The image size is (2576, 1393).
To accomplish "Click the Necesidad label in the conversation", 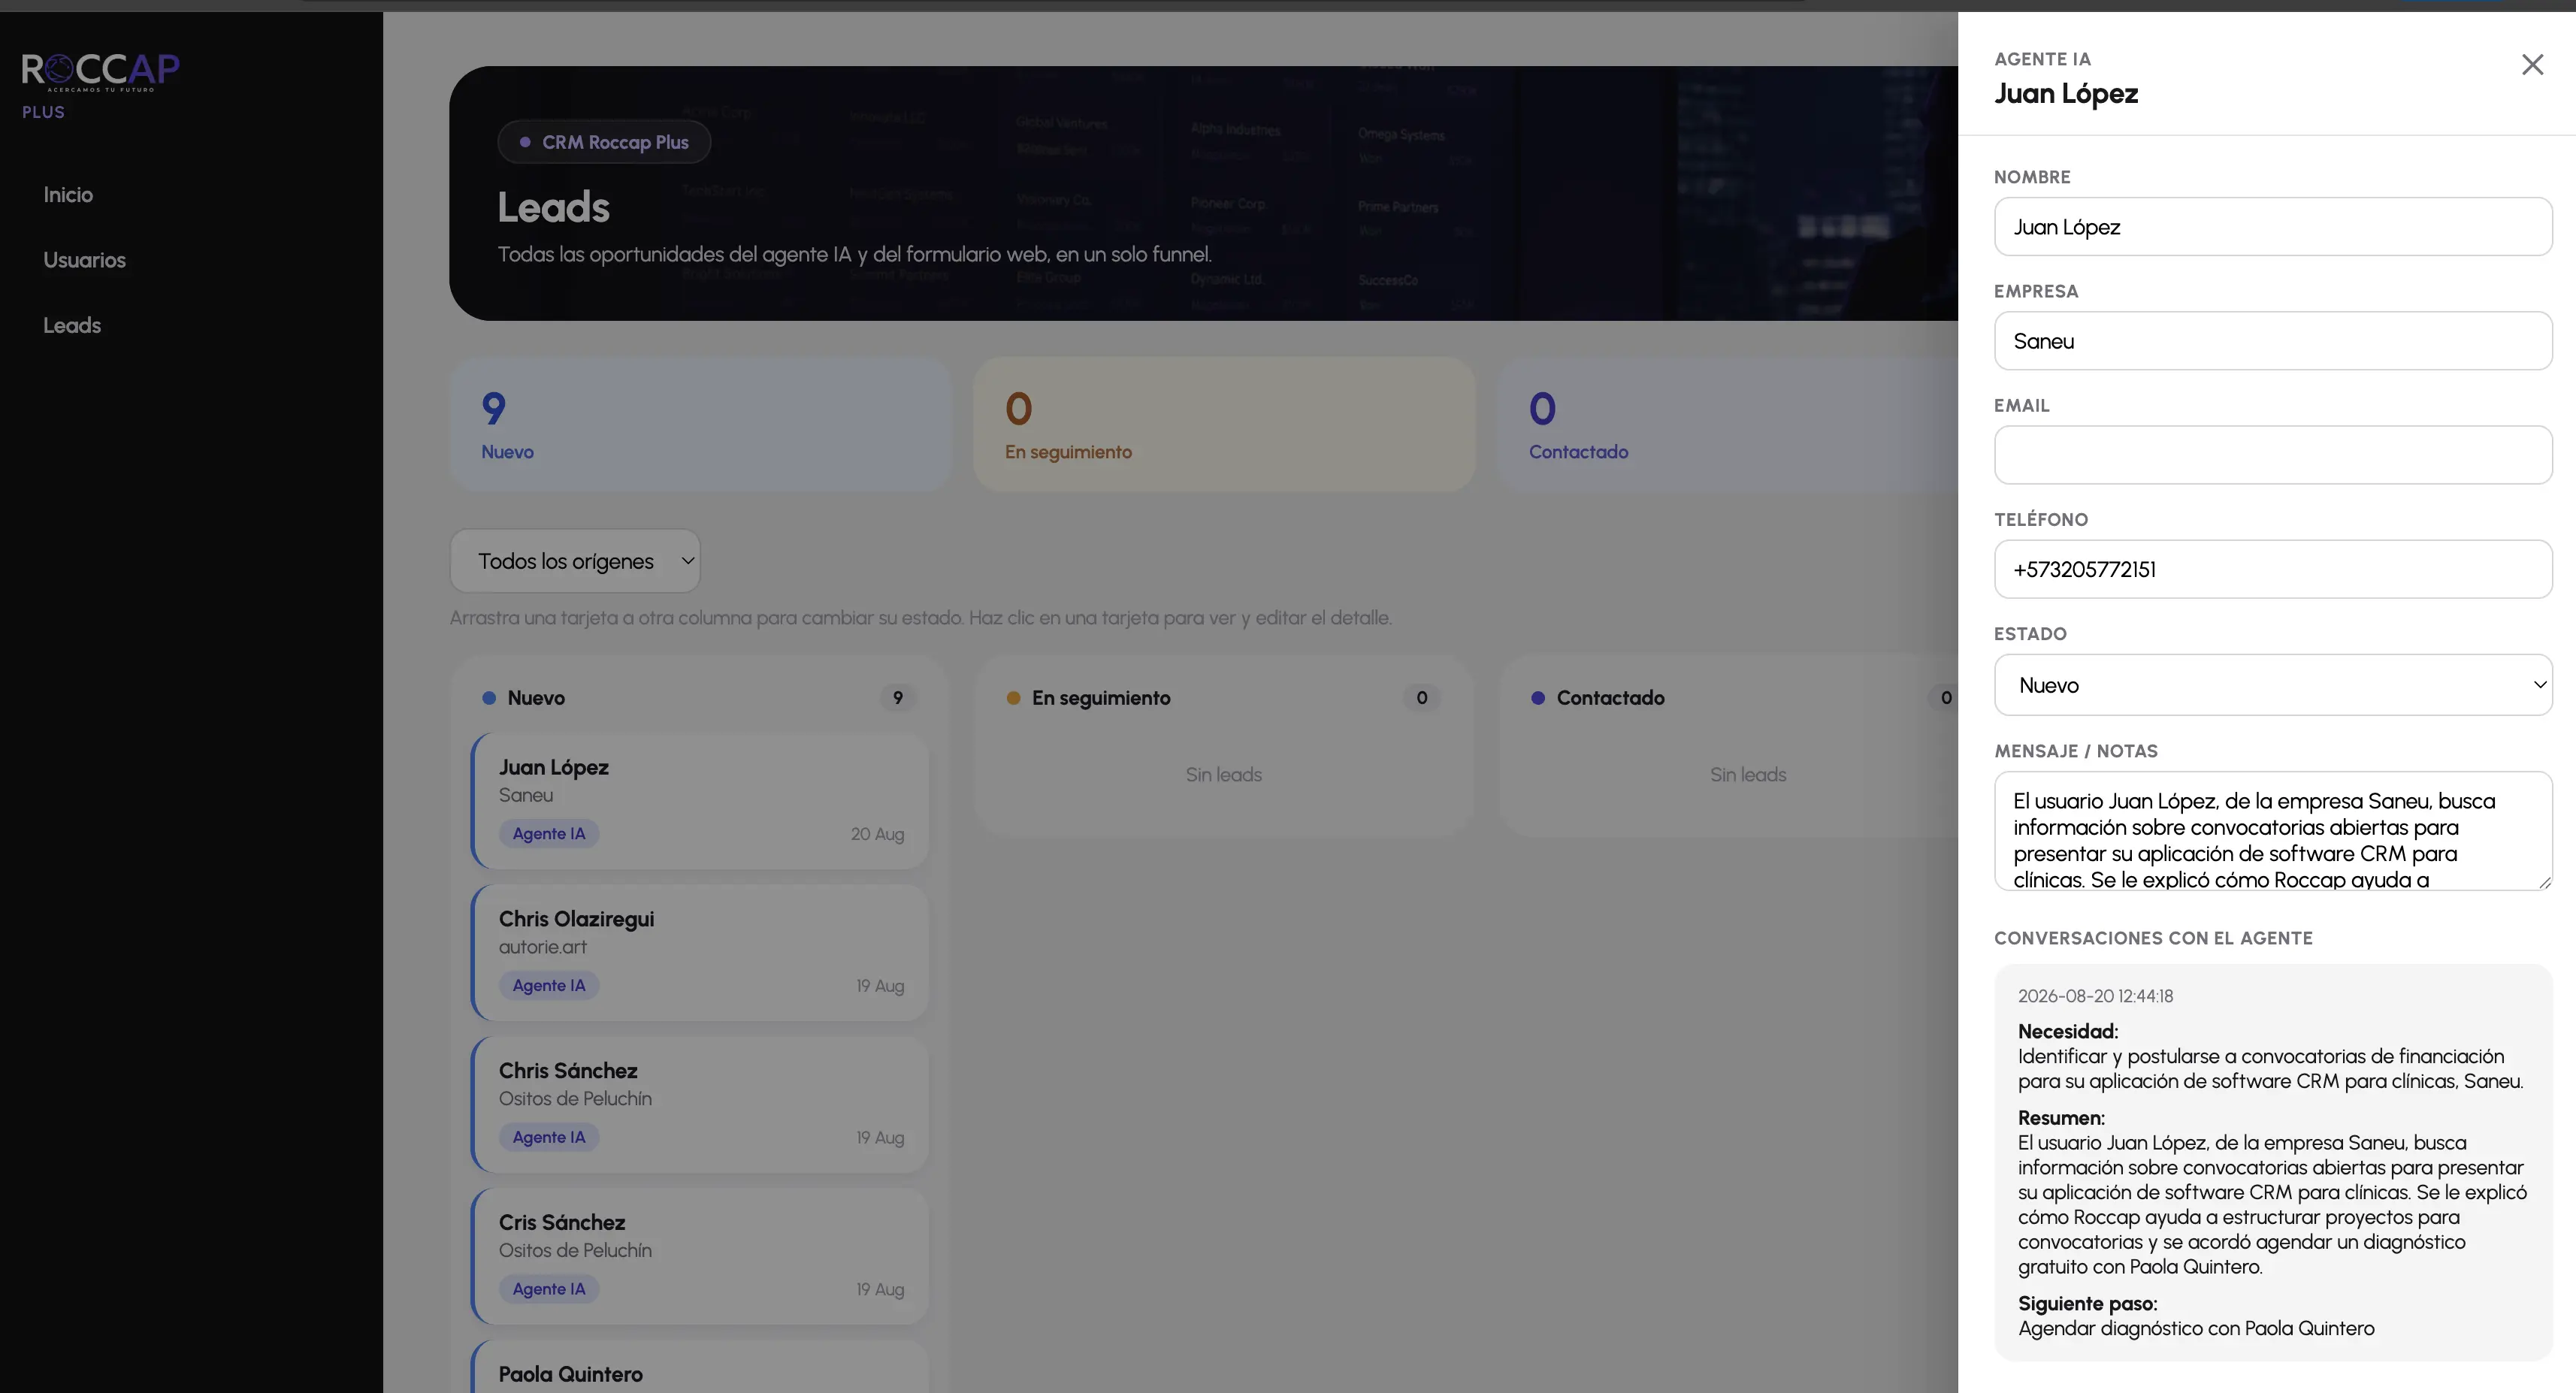I will pyautogui.click(x=2068, y=1031).
